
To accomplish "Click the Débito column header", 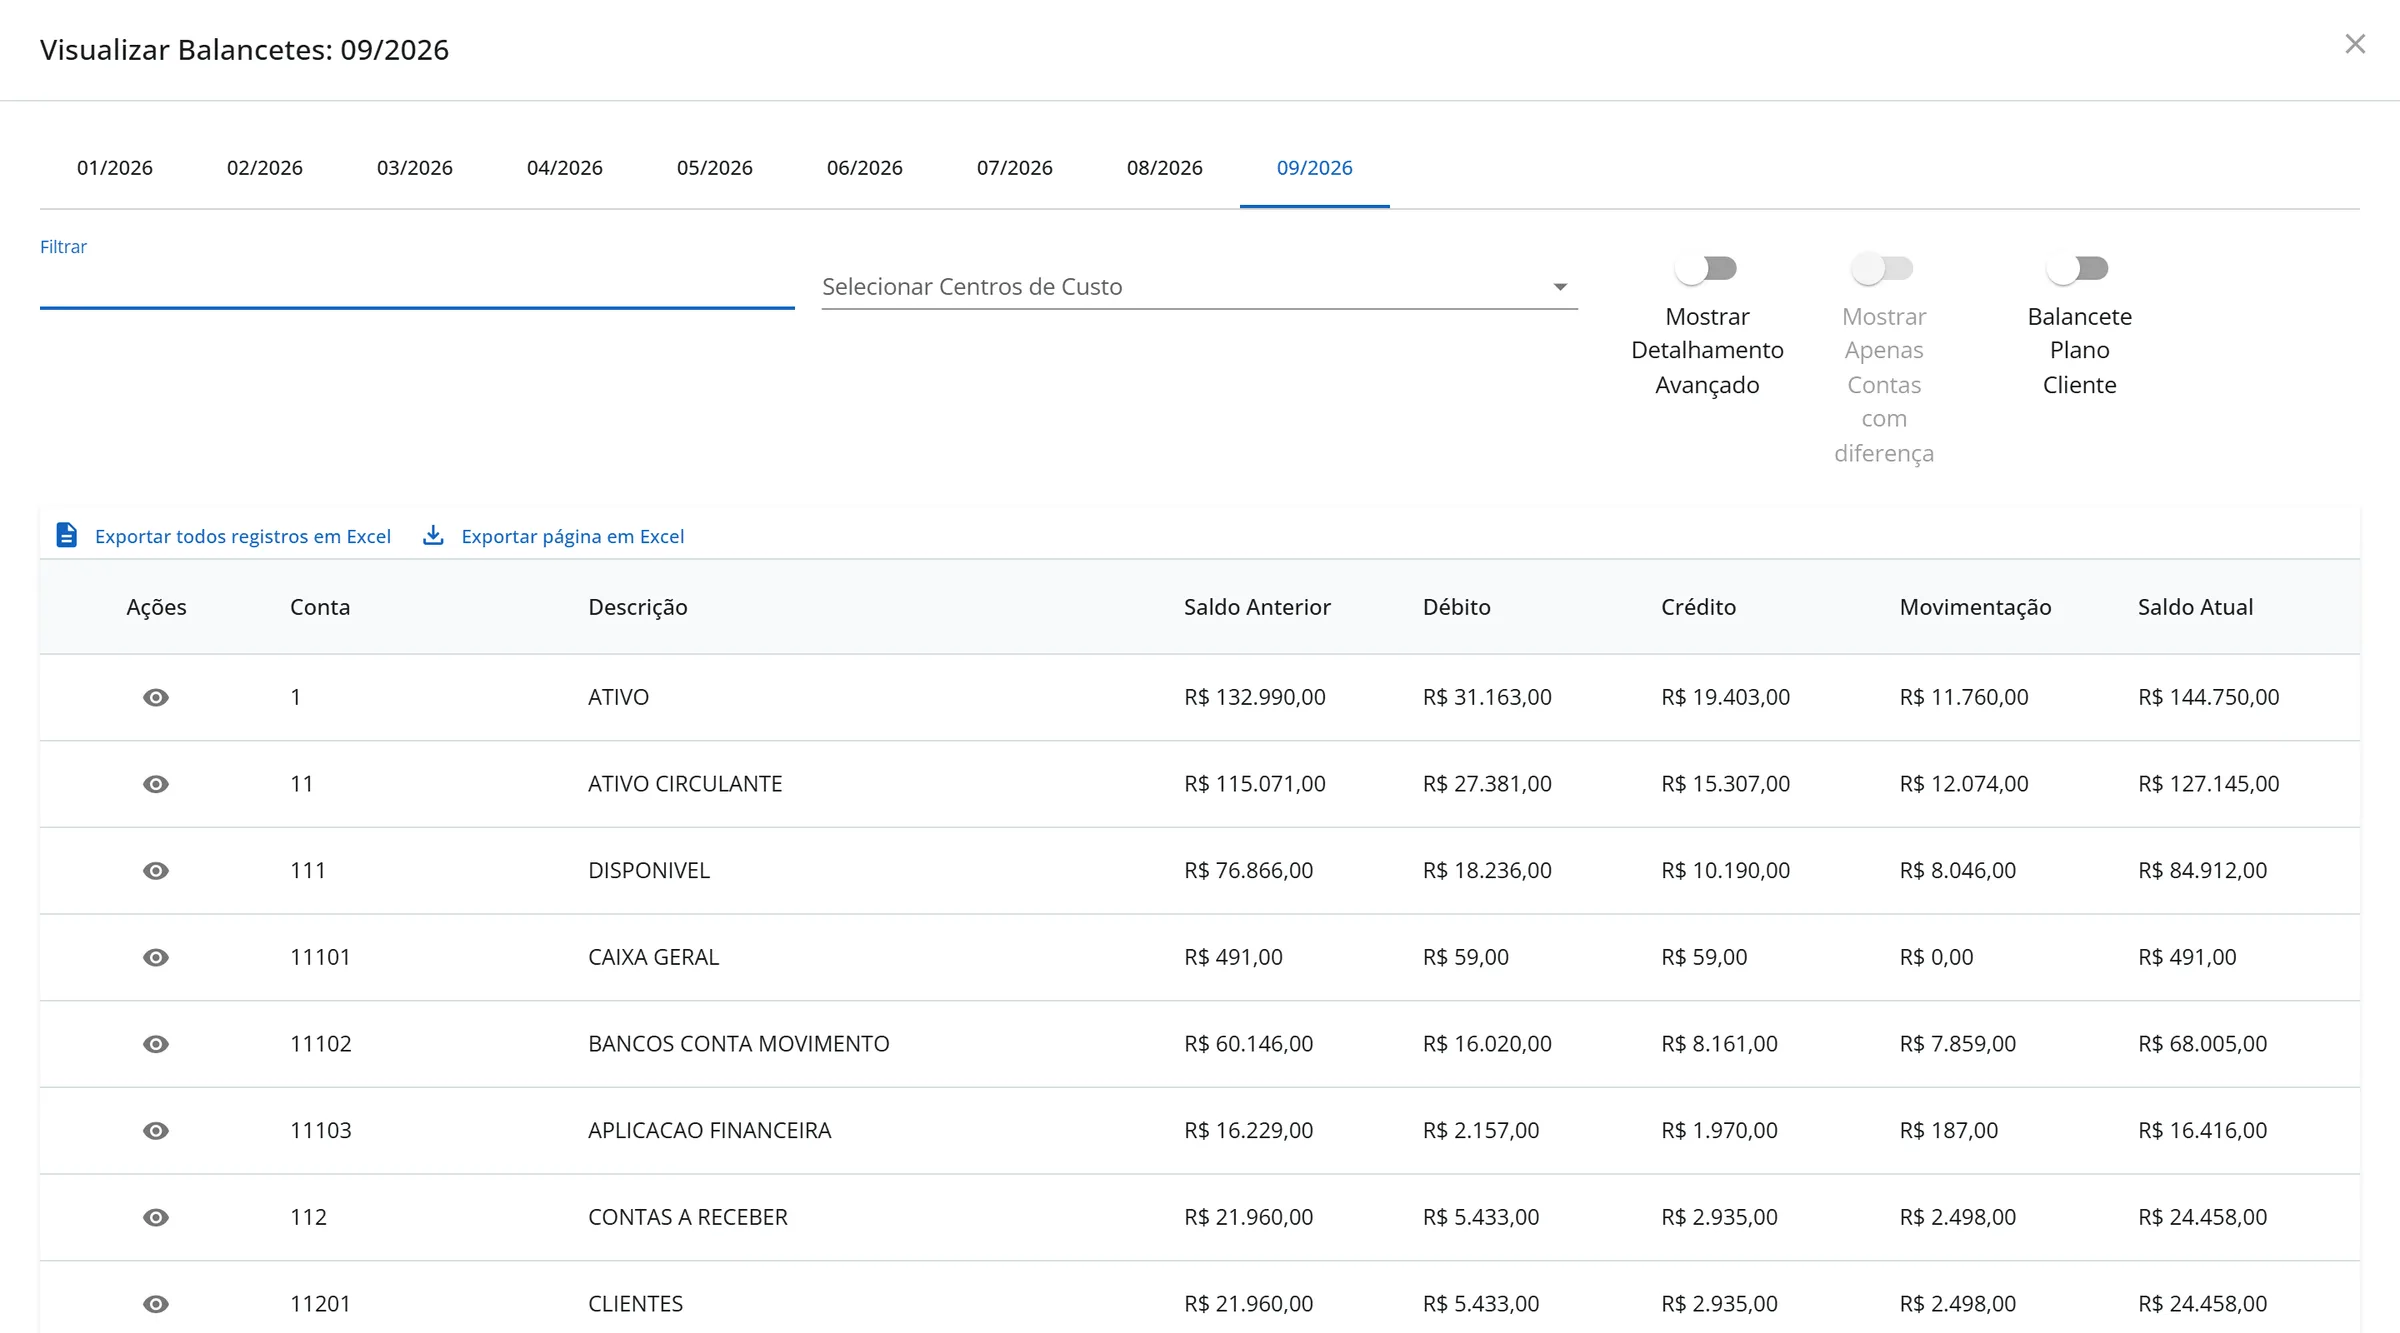I will [1456, 607].
